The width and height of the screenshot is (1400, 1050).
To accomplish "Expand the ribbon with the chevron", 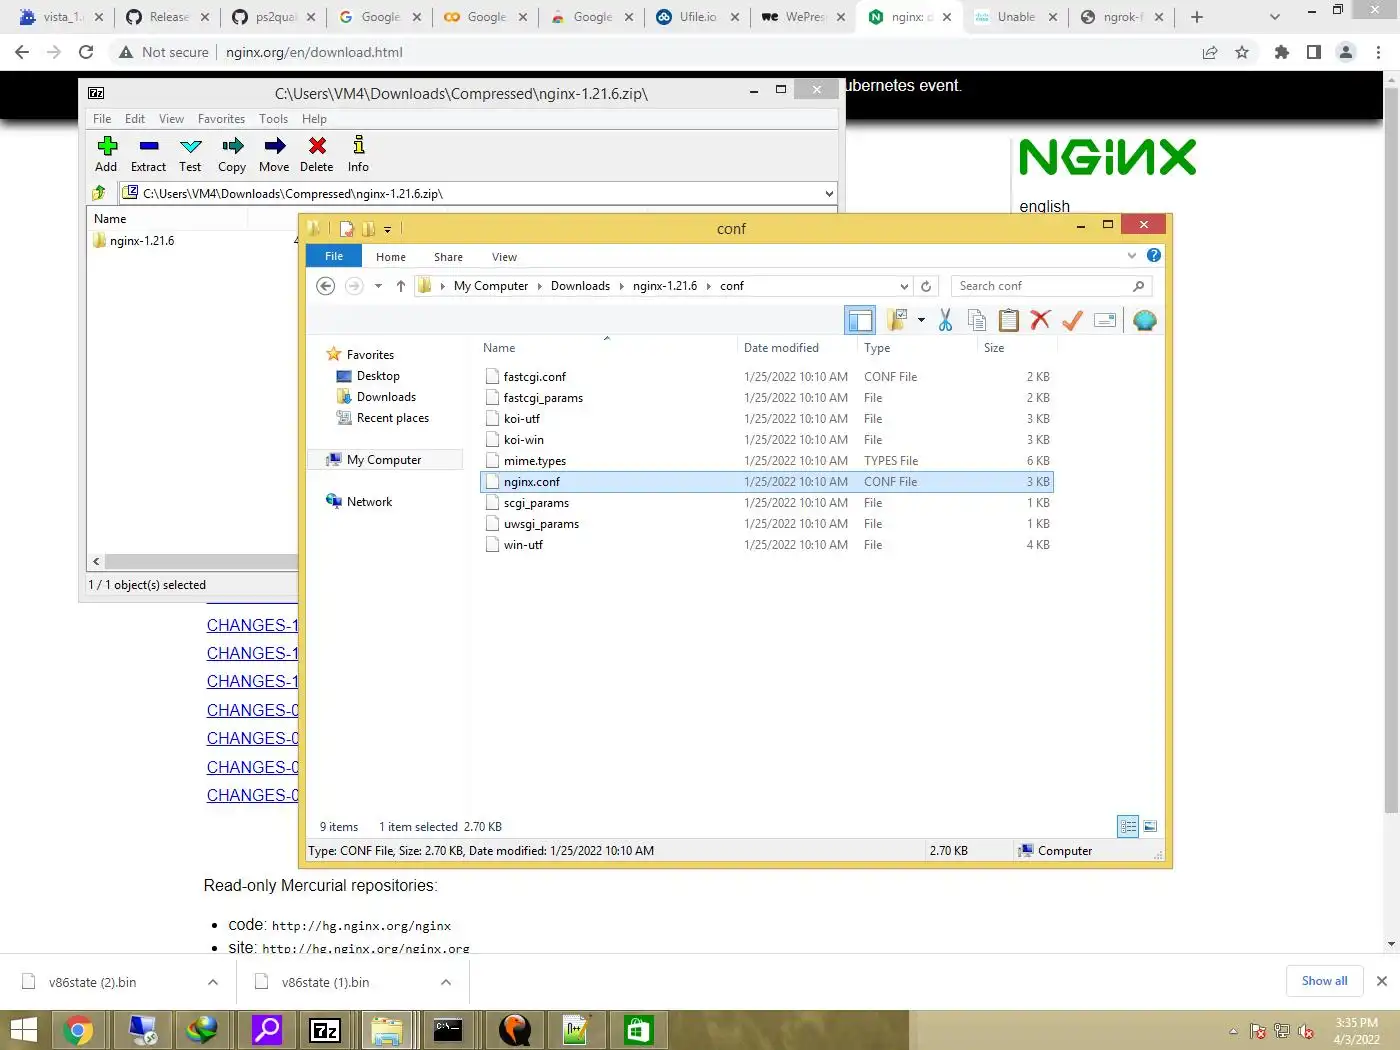I will 1132,256.
